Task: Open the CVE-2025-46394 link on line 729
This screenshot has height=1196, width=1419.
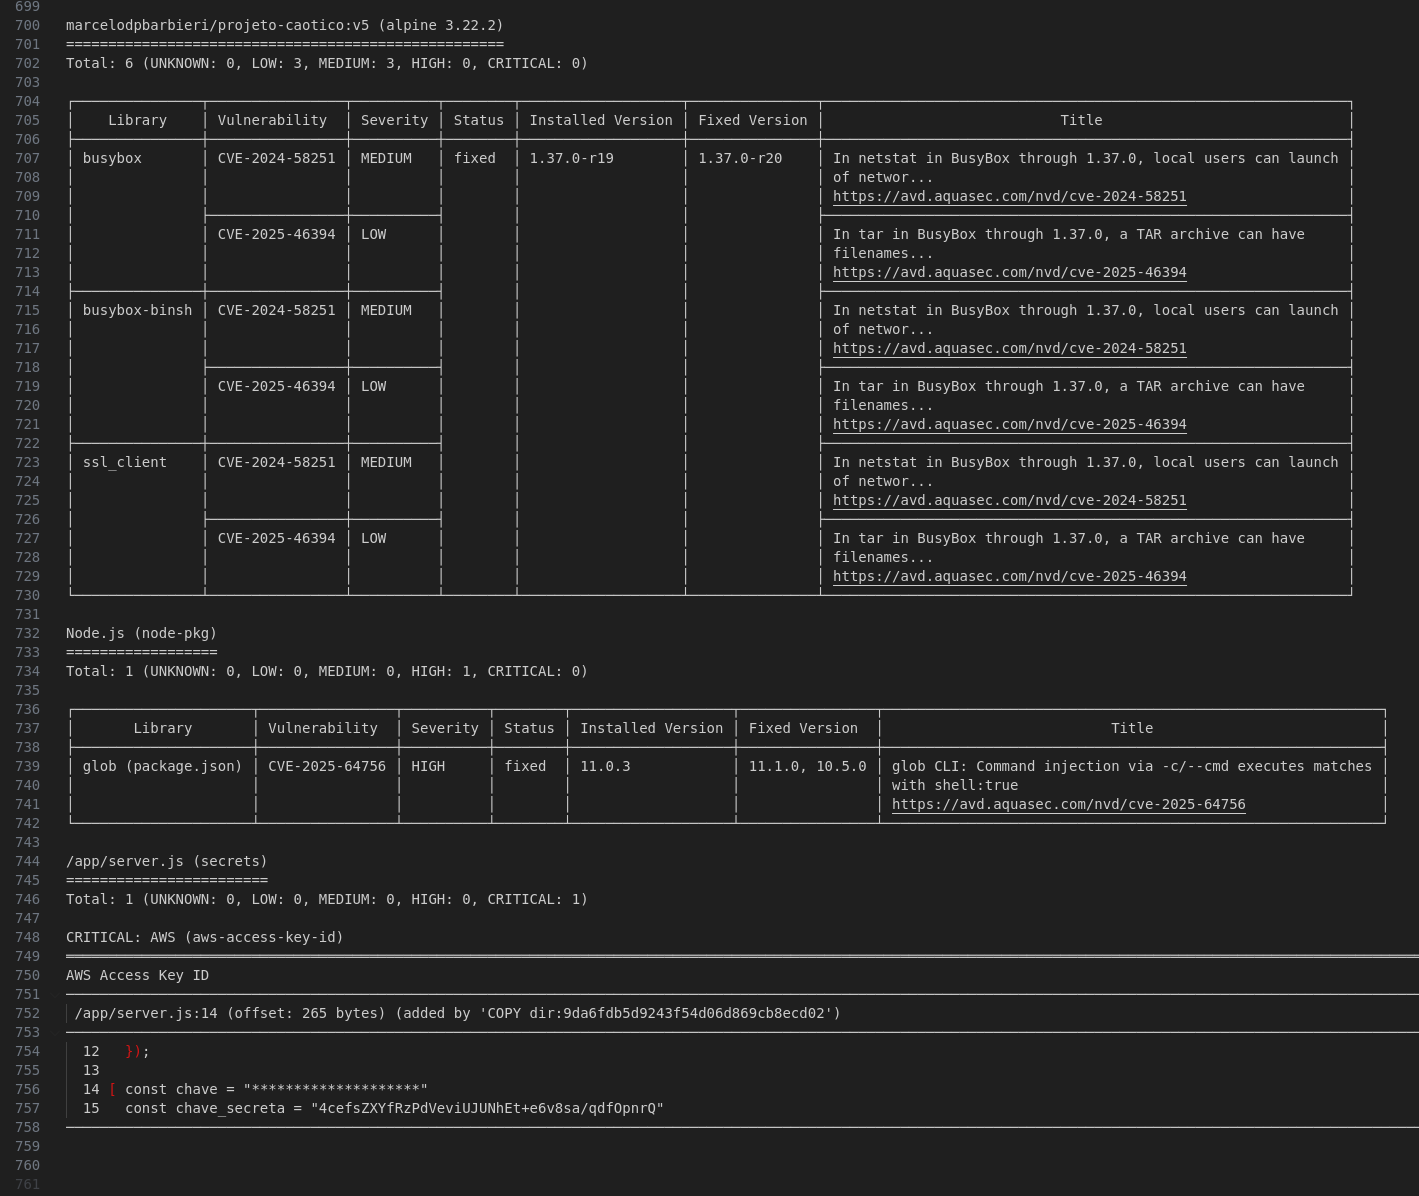Action: (1009, 577)
